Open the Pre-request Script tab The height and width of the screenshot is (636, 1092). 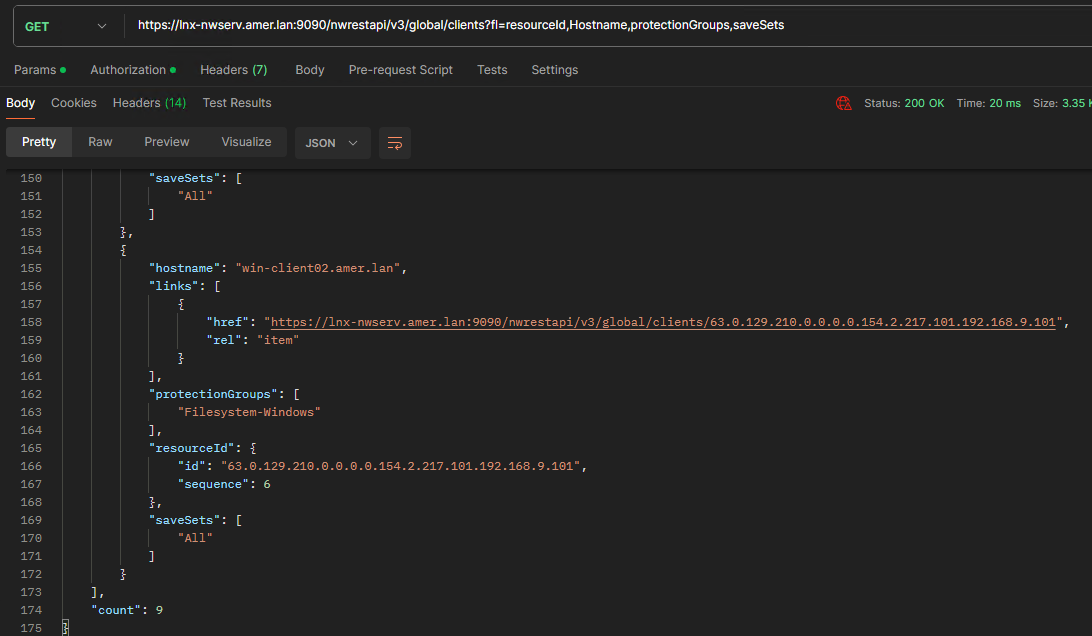[400, 70]
